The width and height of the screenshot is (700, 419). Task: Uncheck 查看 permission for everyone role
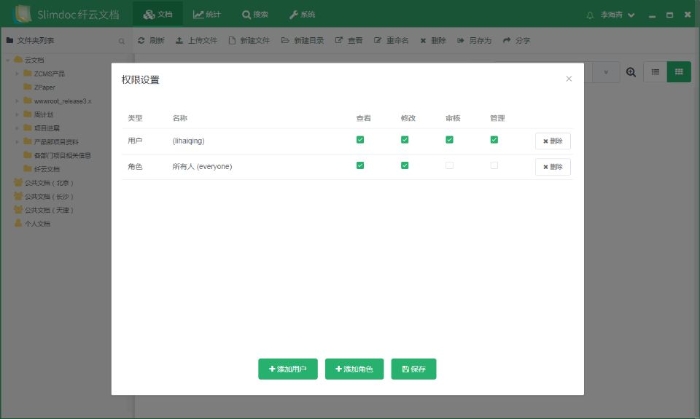click(x=360, y=165)
